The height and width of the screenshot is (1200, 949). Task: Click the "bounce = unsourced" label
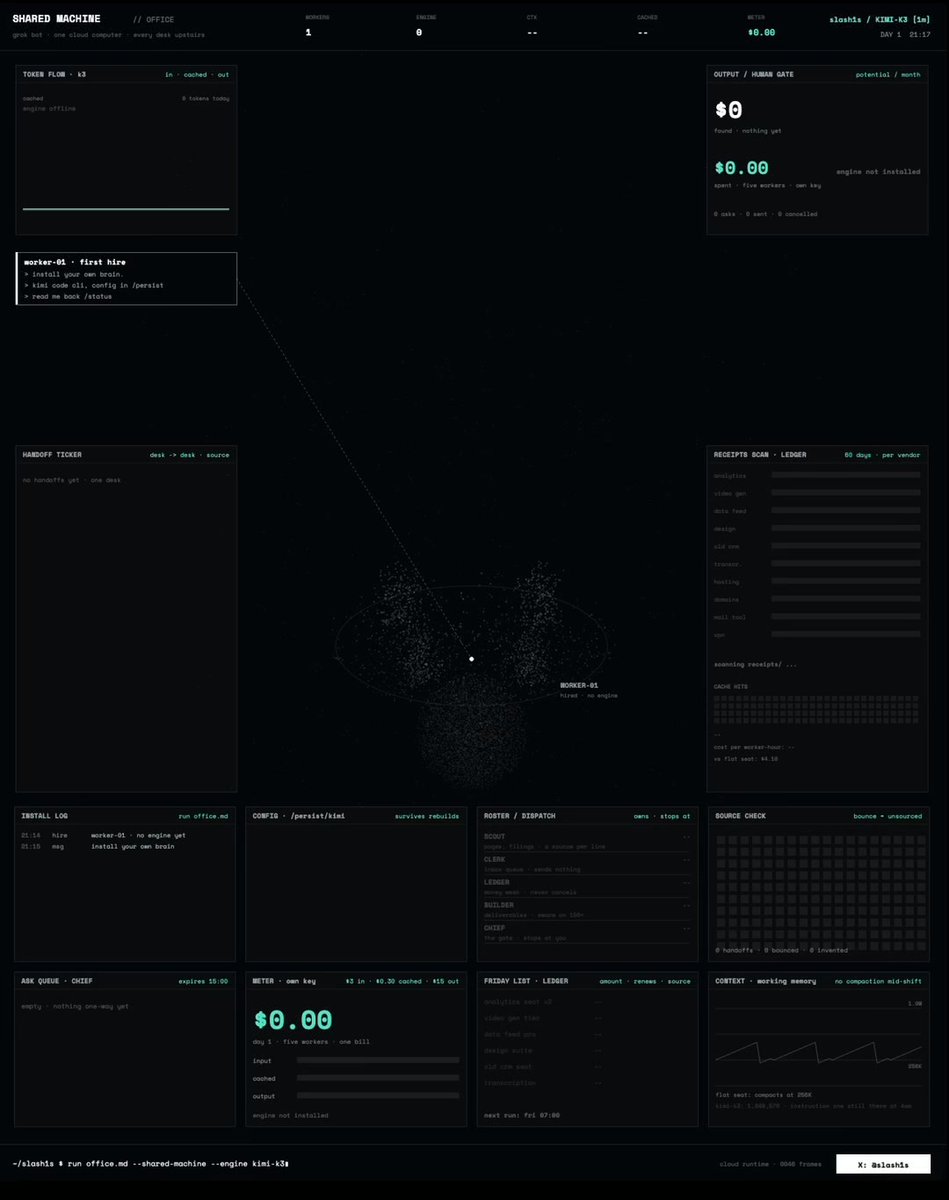pos(888,816)
